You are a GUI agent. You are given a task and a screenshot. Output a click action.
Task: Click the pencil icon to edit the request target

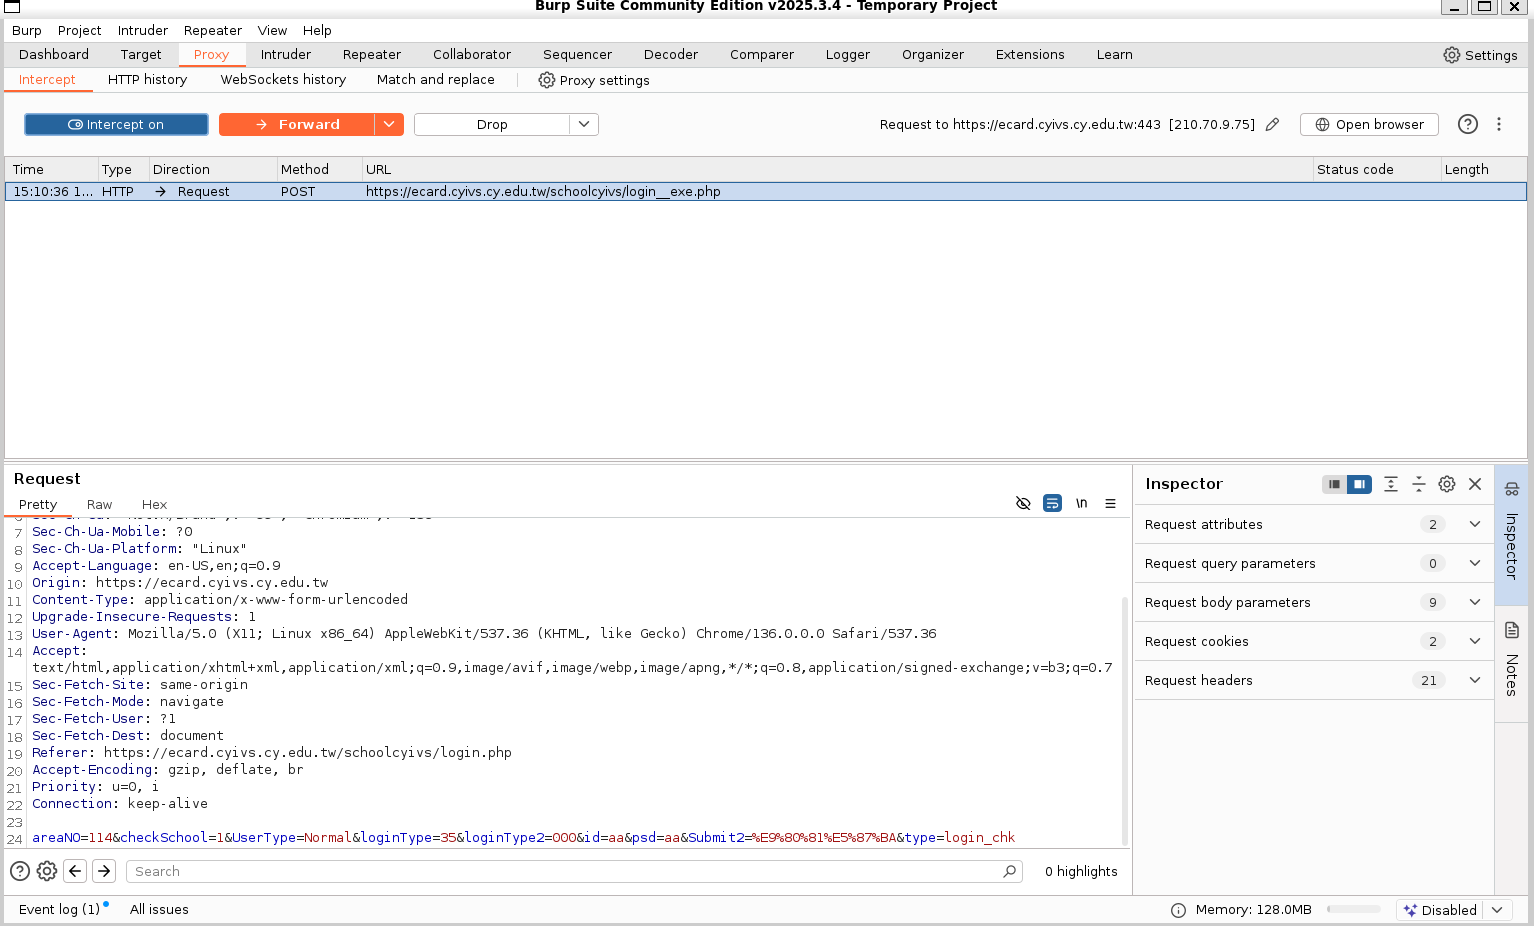pyautogui.click(x=1272, y=125)
